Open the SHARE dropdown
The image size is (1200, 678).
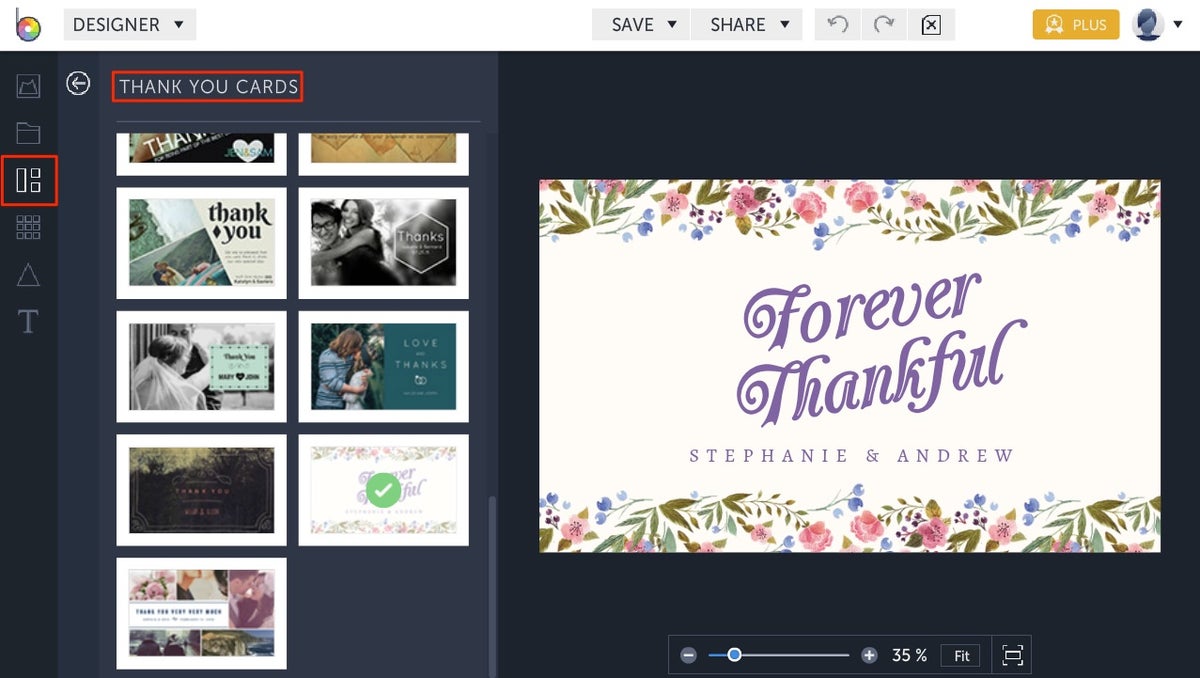tap(747, 24)
